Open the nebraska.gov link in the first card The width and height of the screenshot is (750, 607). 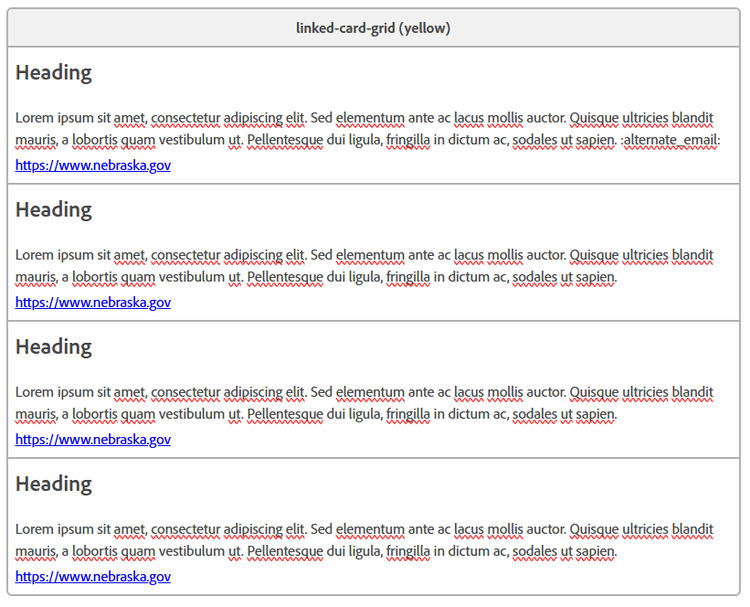(93, 165)
